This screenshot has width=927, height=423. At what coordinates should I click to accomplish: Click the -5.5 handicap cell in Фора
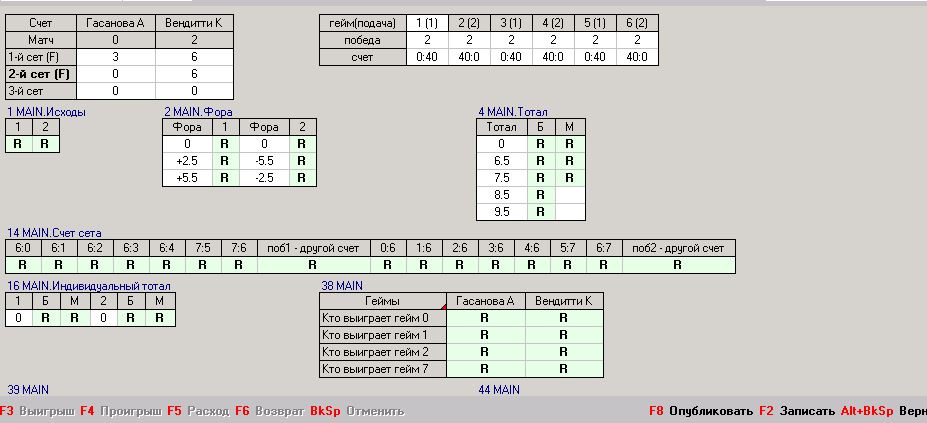point(264,161)
